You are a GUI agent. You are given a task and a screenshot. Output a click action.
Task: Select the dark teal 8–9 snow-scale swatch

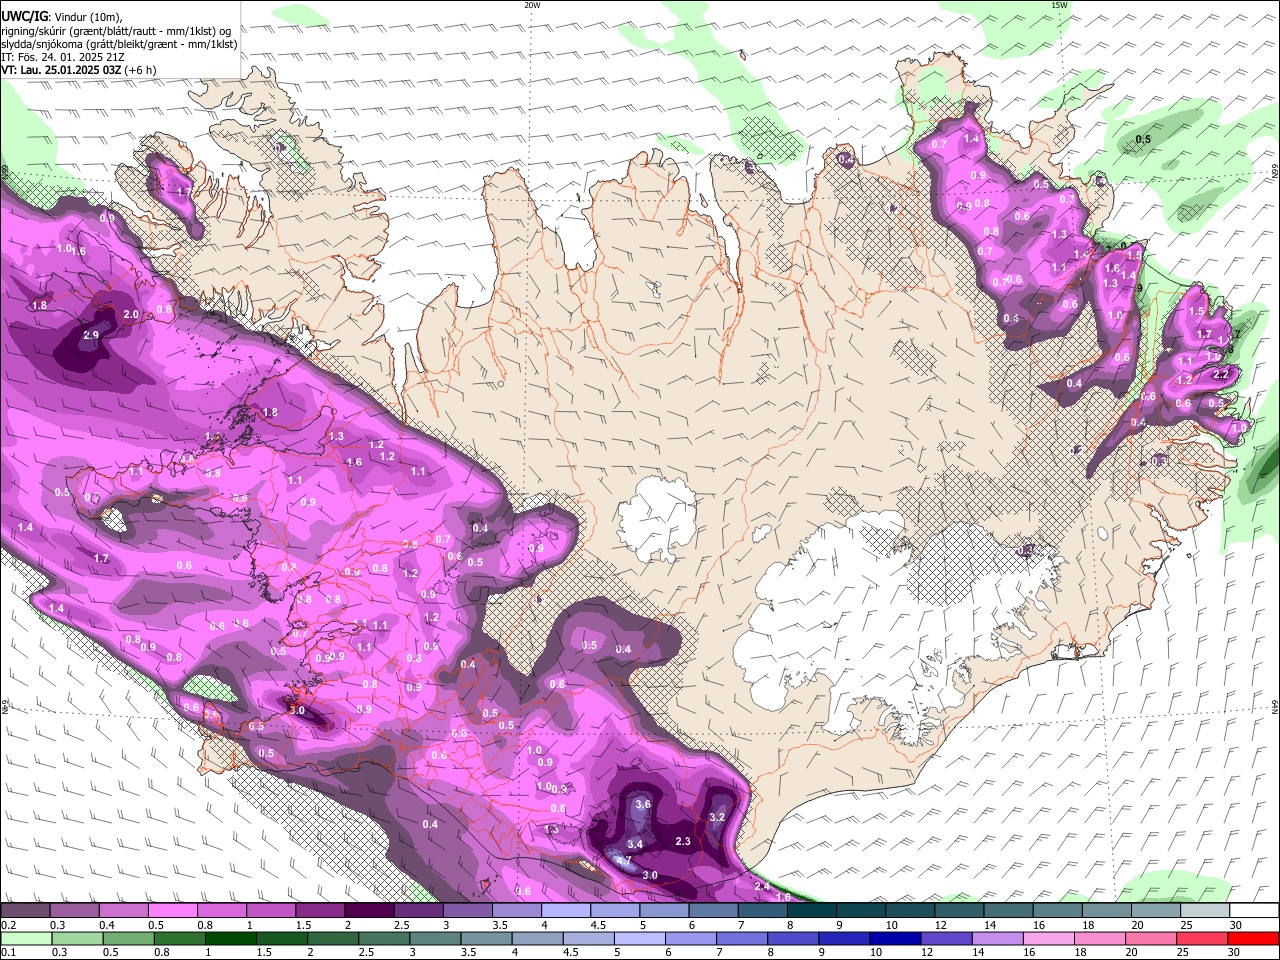[x=812, y=910]
